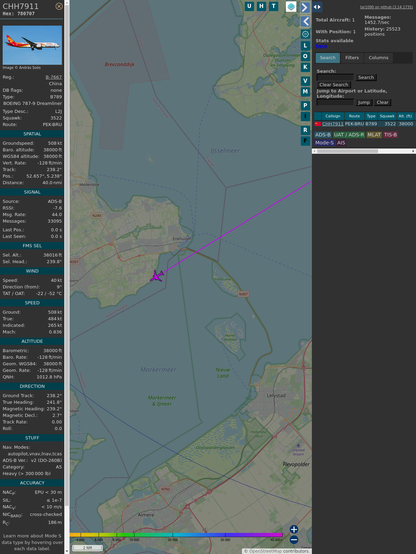The height and width of the screenshot is (554, 416).
Task: Close the CHH7911 aircraft info panel
Action: coord(59,6)
